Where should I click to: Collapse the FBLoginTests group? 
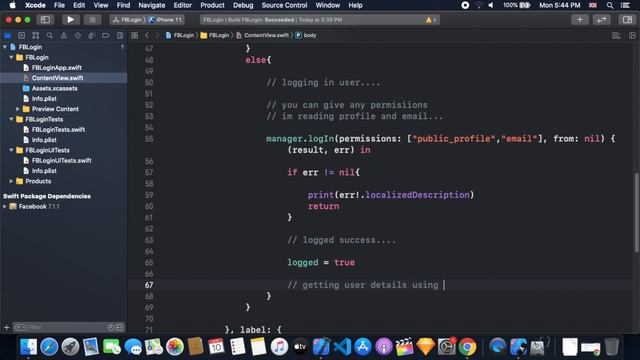point(11,119)
